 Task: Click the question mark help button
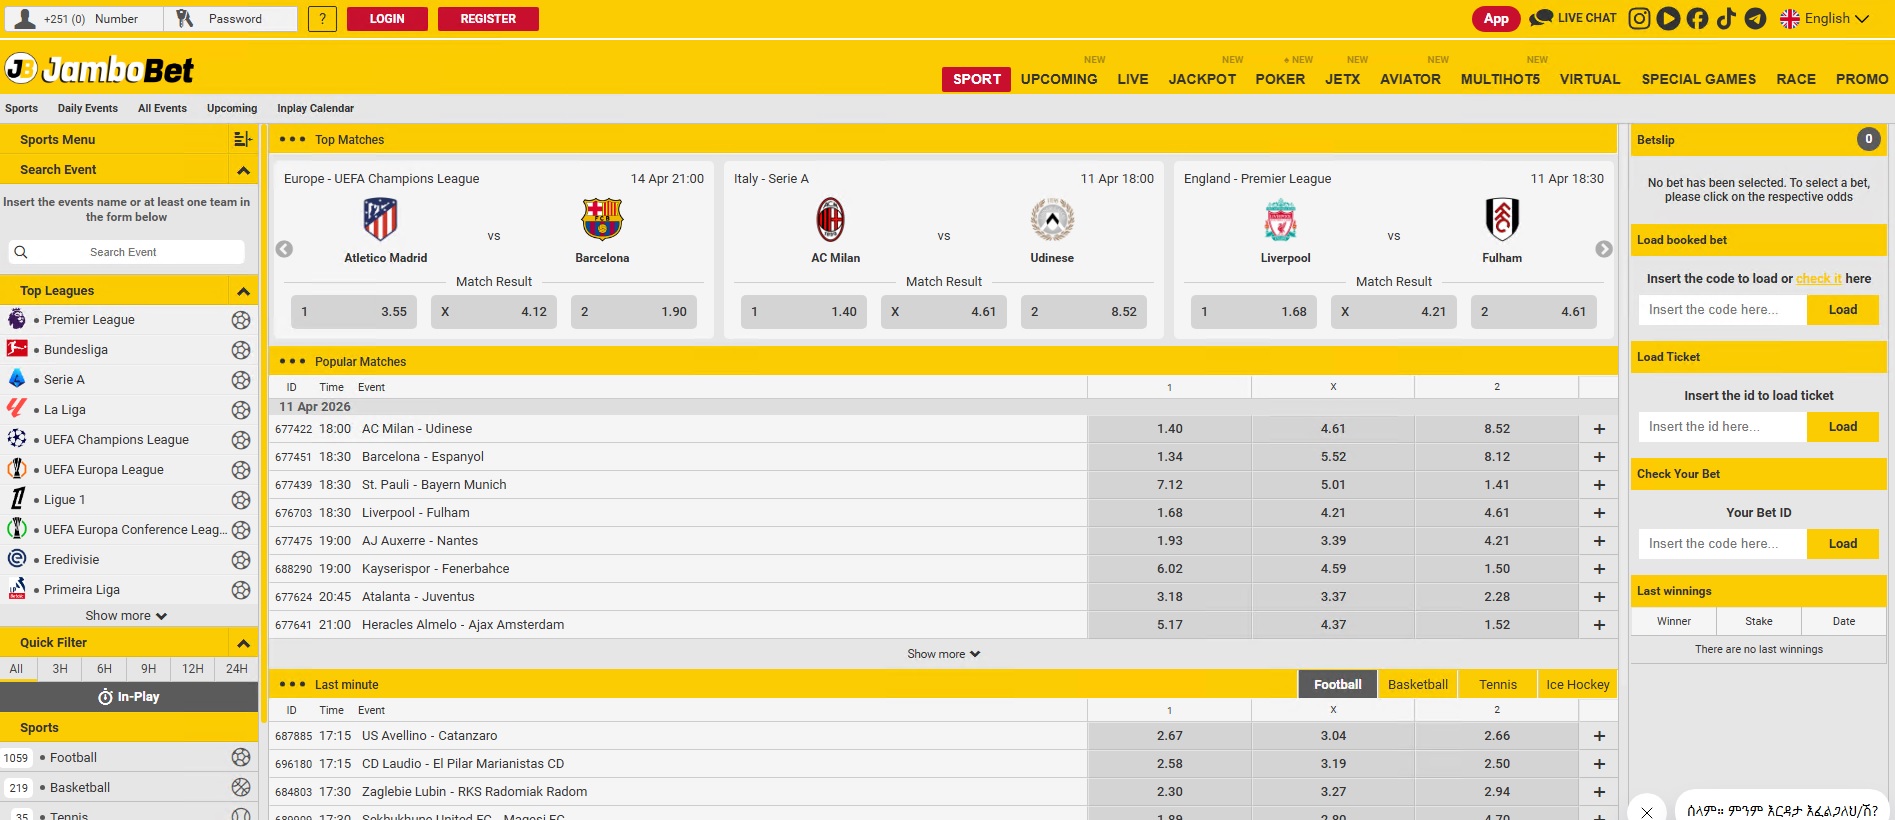click(322, 19)
